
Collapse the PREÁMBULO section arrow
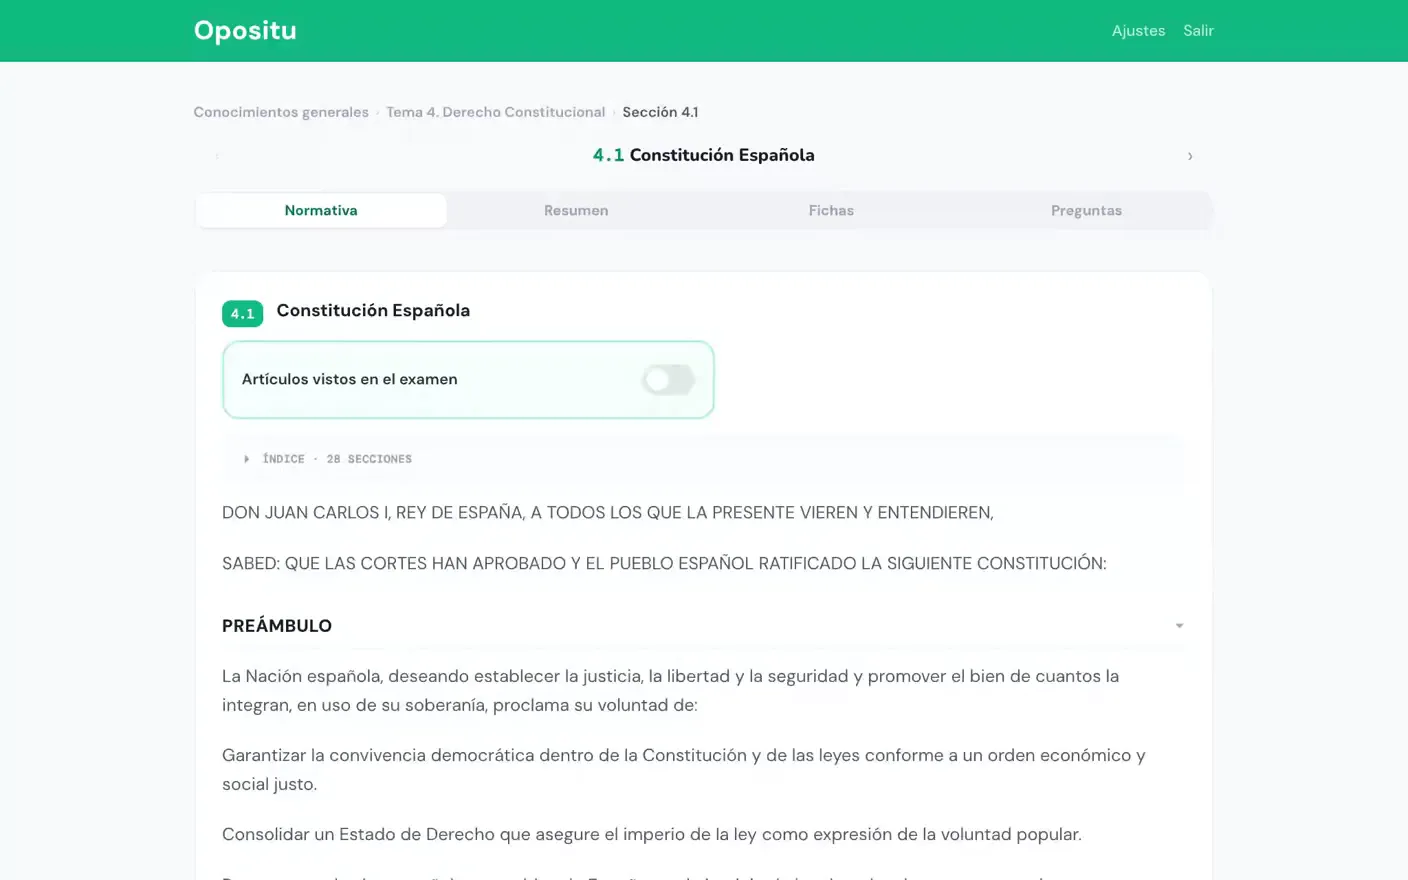(1179, 626)
